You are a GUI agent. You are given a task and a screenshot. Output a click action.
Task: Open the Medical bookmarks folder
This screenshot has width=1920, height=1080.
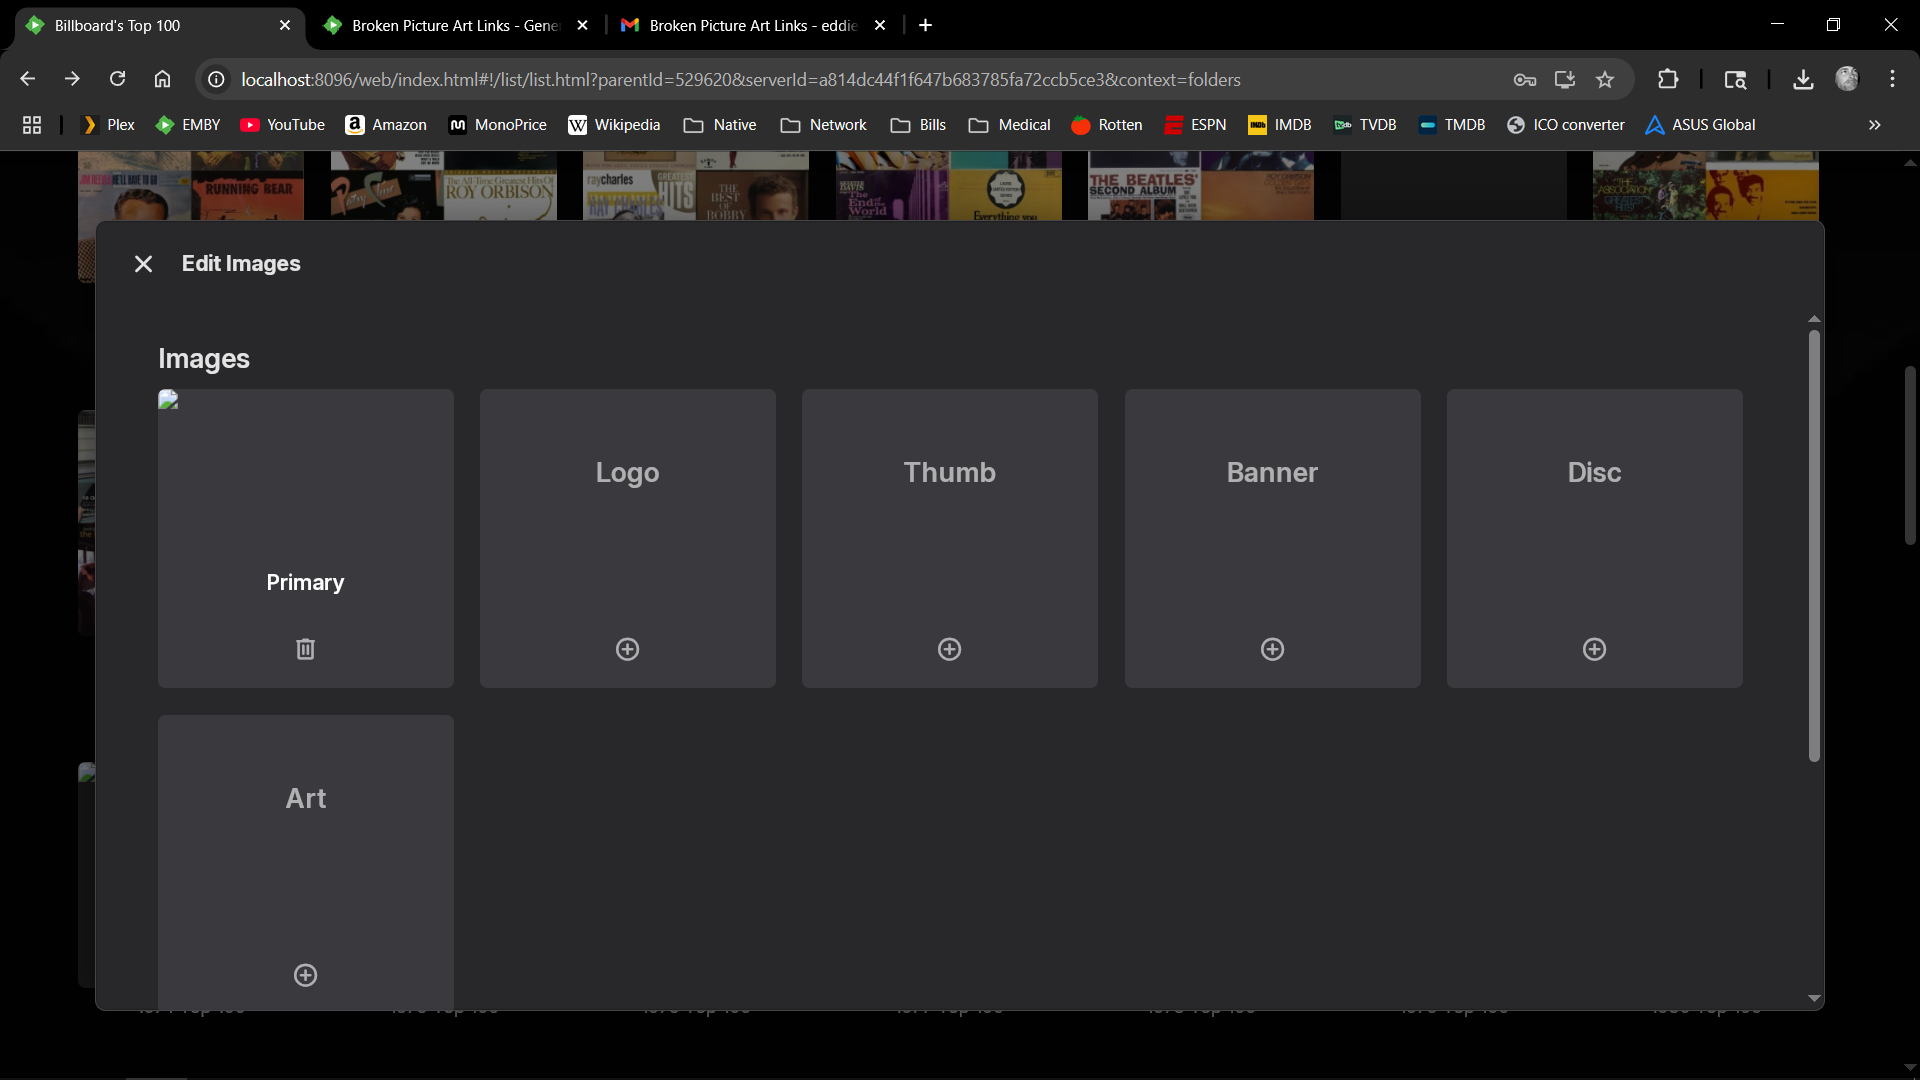click(x=1009, y=125)
